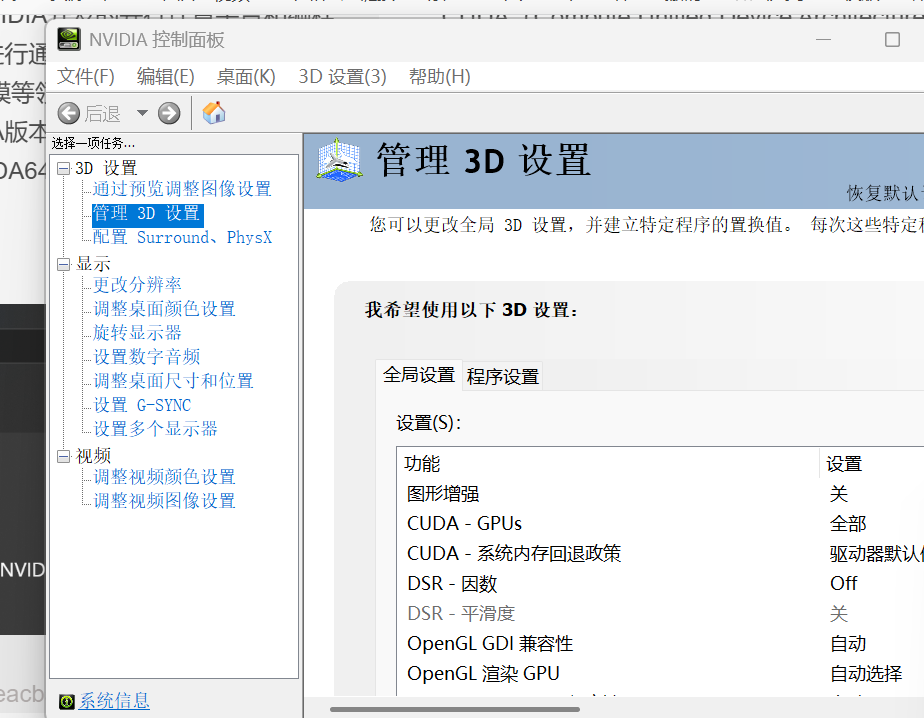The width and height of the screenshot is (924, 718).
Task: Select 管理 3D 设置 tree item
Action: tap(147, 213)
